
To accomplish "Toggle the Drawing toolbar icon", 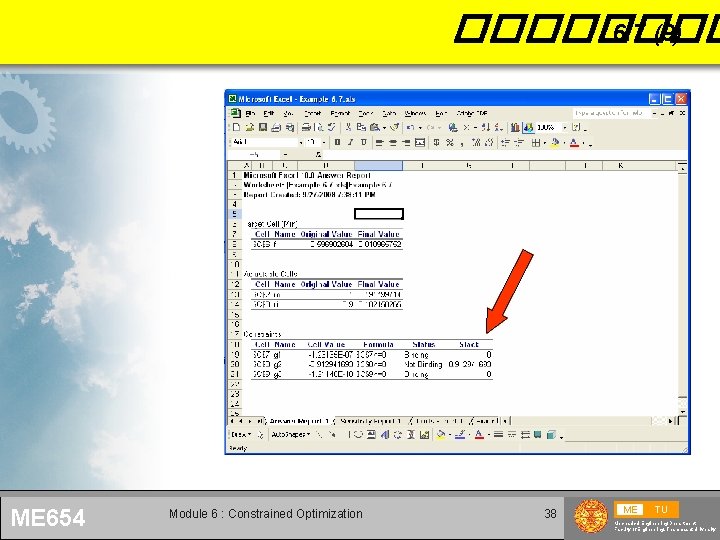I will [x=529, y=128].
